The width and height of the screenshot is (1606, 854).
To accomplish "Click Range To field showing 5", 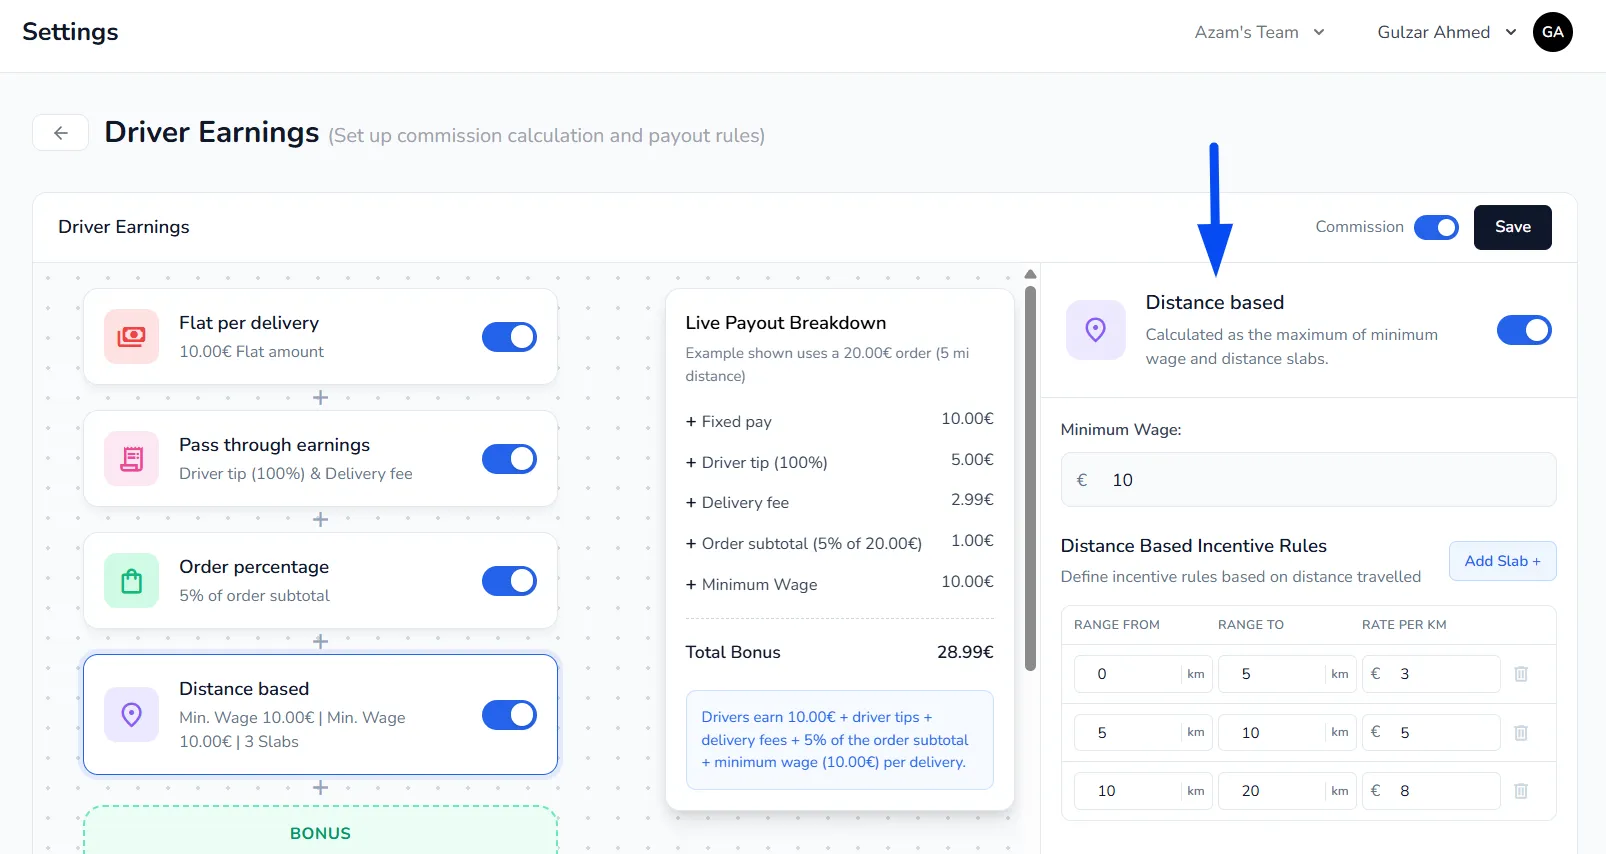I will coord(1287,674).
